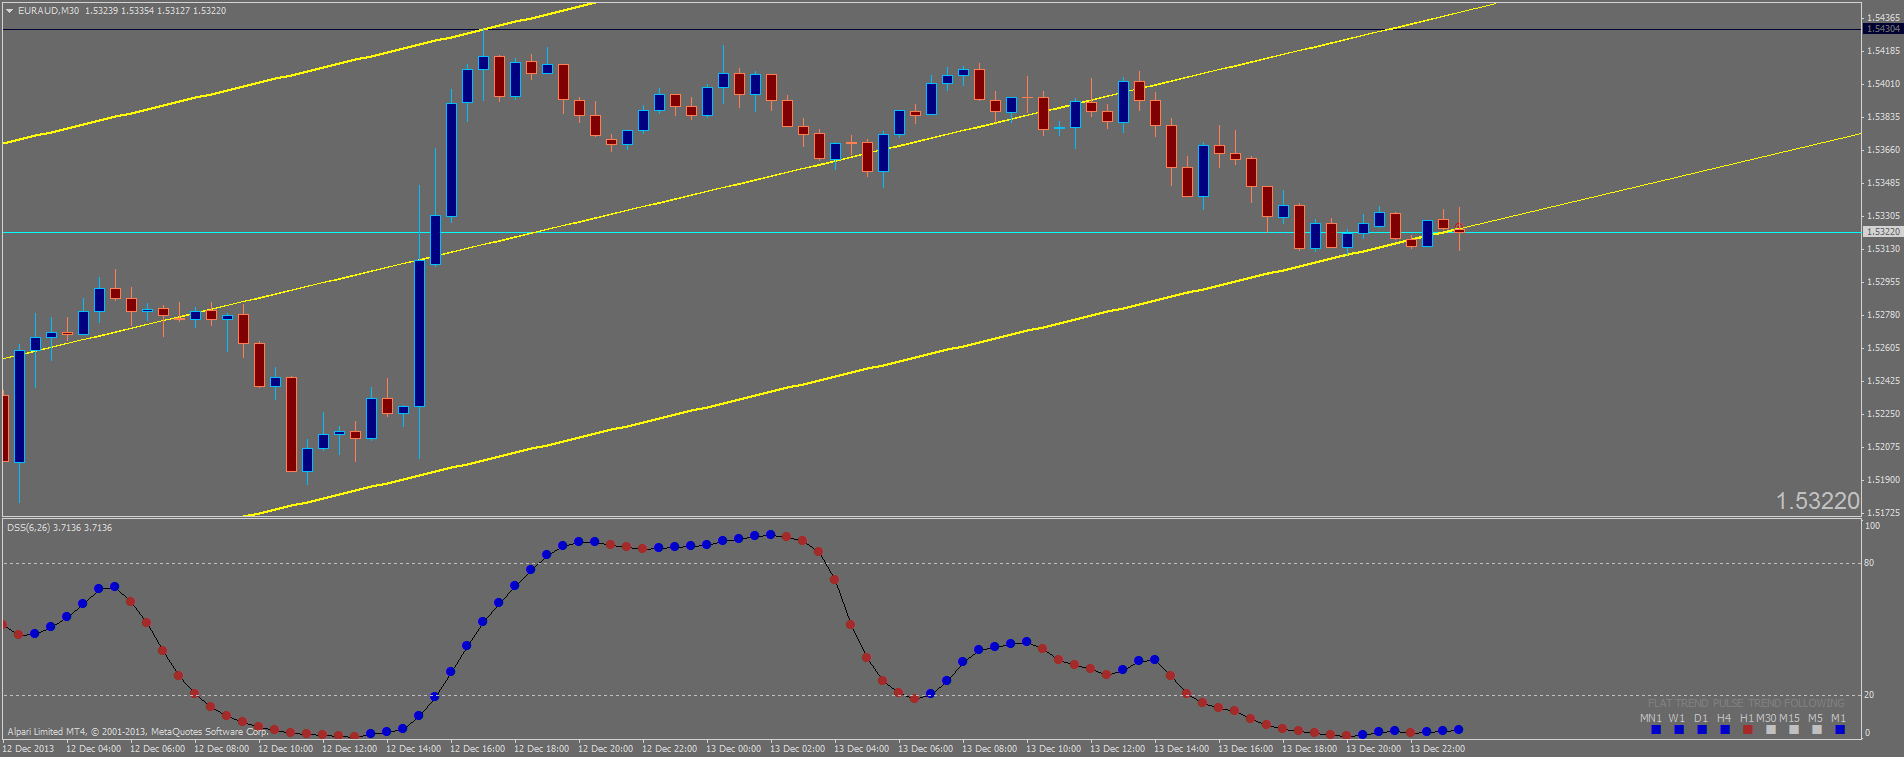Click the '13 Dec 12:00' time axis label
Image resolution: width=1904 pixels, height=757 pixels.
click(1117, 749)
